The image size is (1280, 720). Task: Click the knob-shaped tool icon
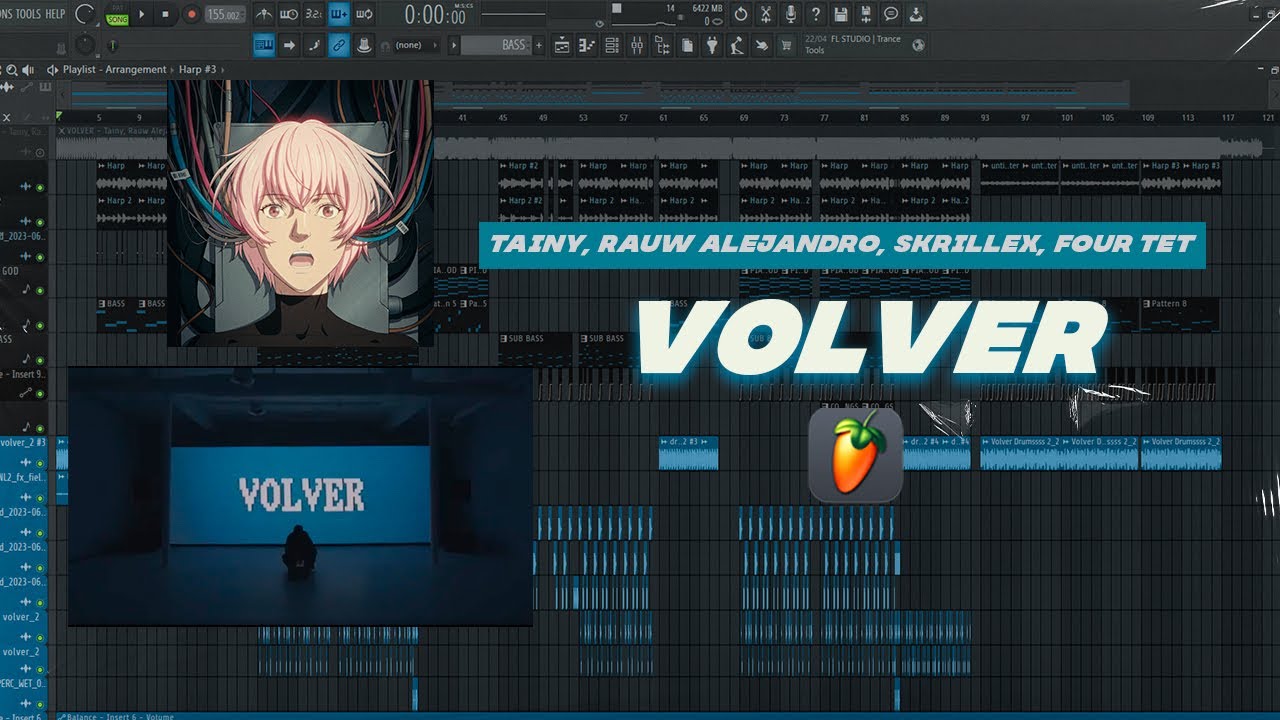pyautogui.click(x=364, y=45)
